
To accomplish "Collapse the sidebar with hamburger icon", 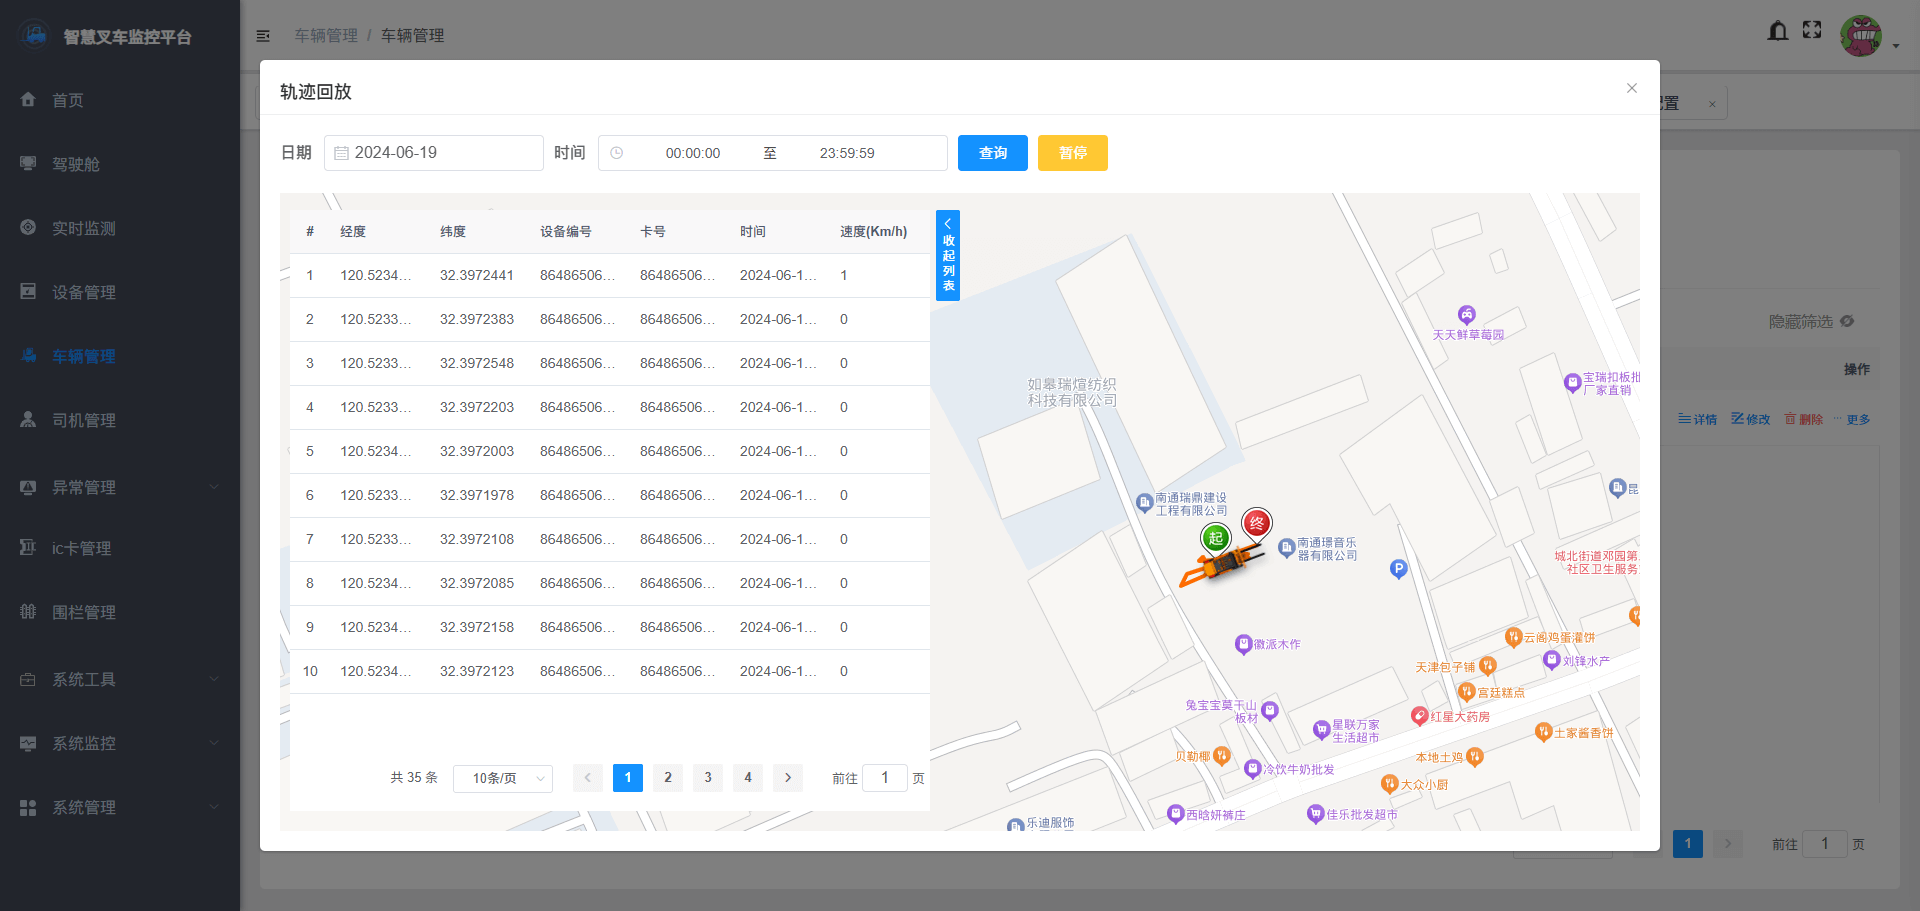I will pos(263,36).
